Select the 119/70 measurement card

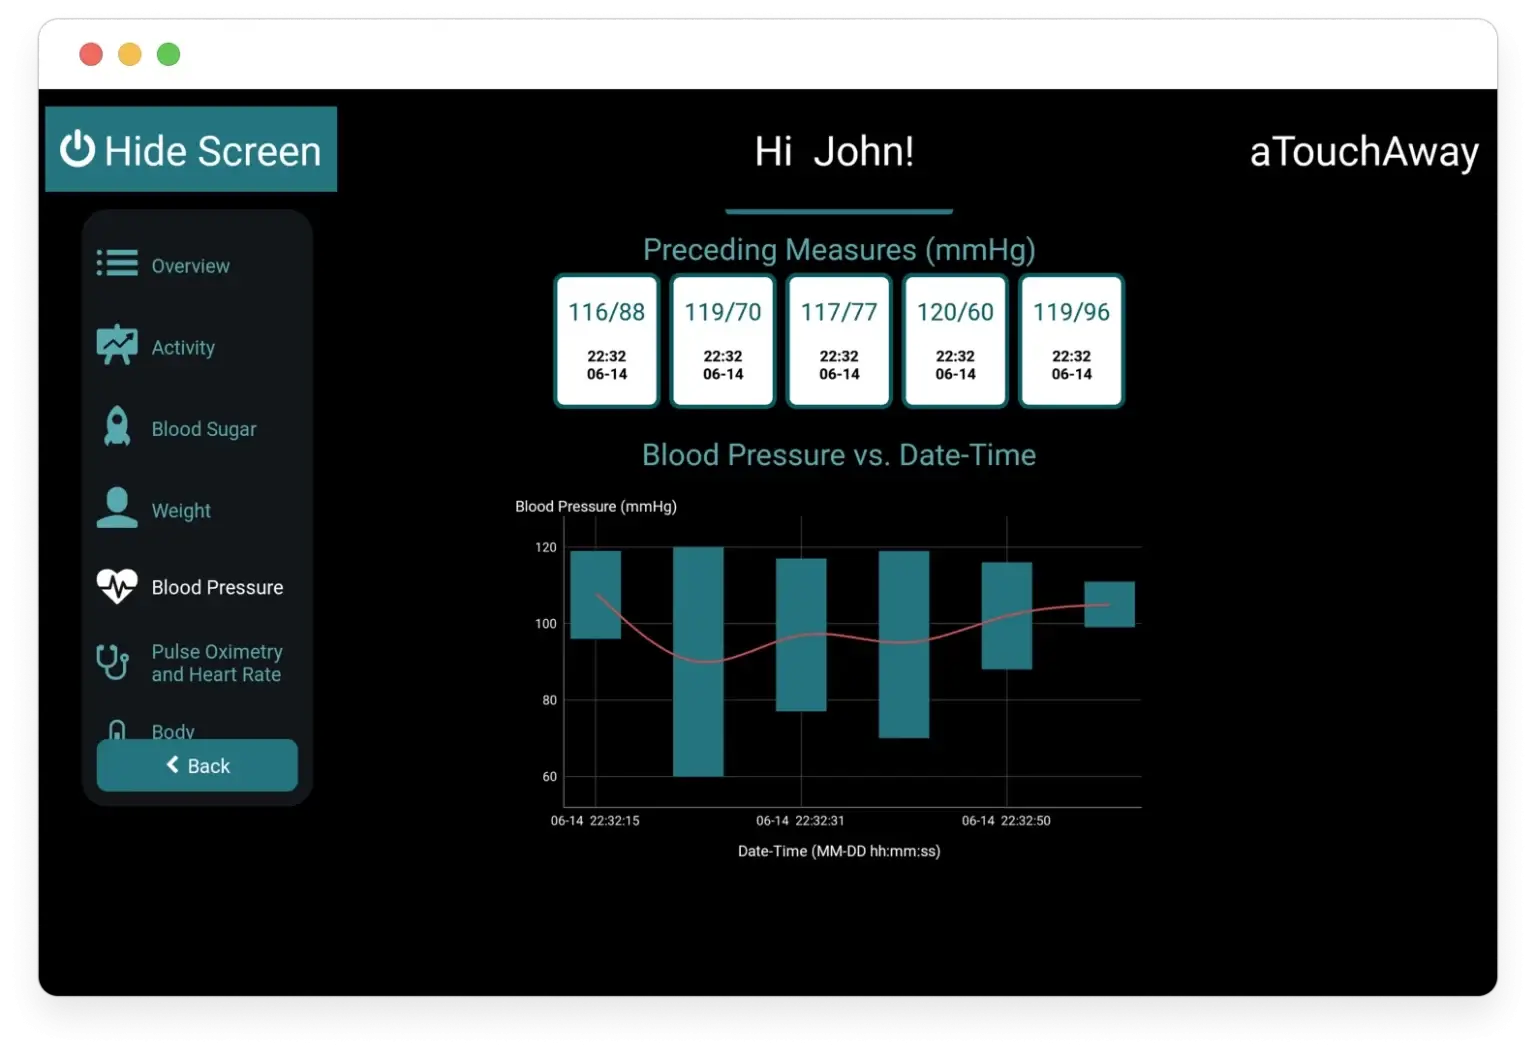pos(723,341)
